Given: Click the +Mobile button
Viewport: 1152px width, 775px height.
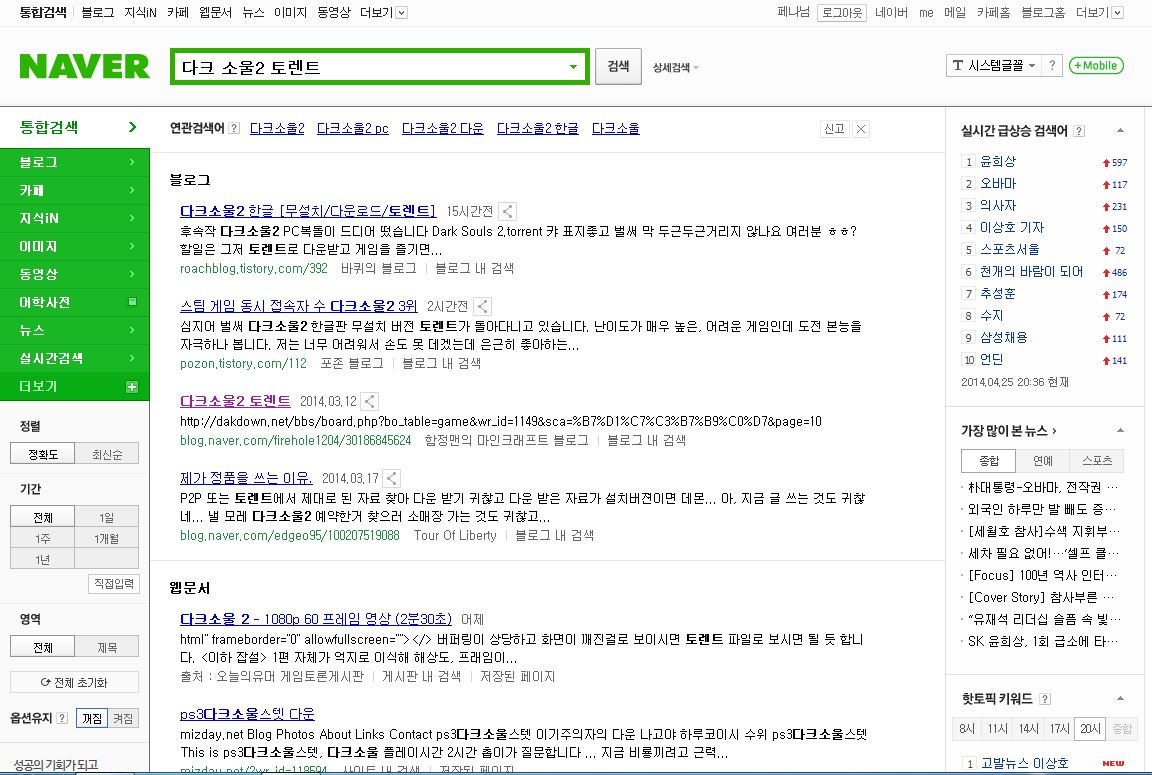Looking at the screenshot, I should click(x=1096, y=65).
